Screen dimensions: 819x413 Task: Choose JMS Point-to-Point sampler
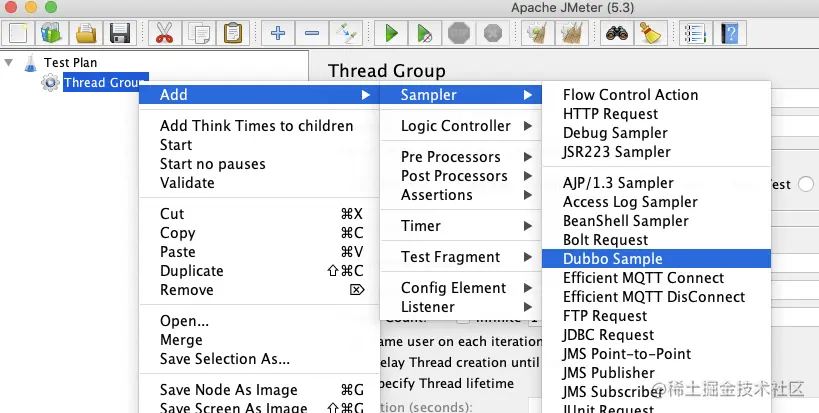656,354
